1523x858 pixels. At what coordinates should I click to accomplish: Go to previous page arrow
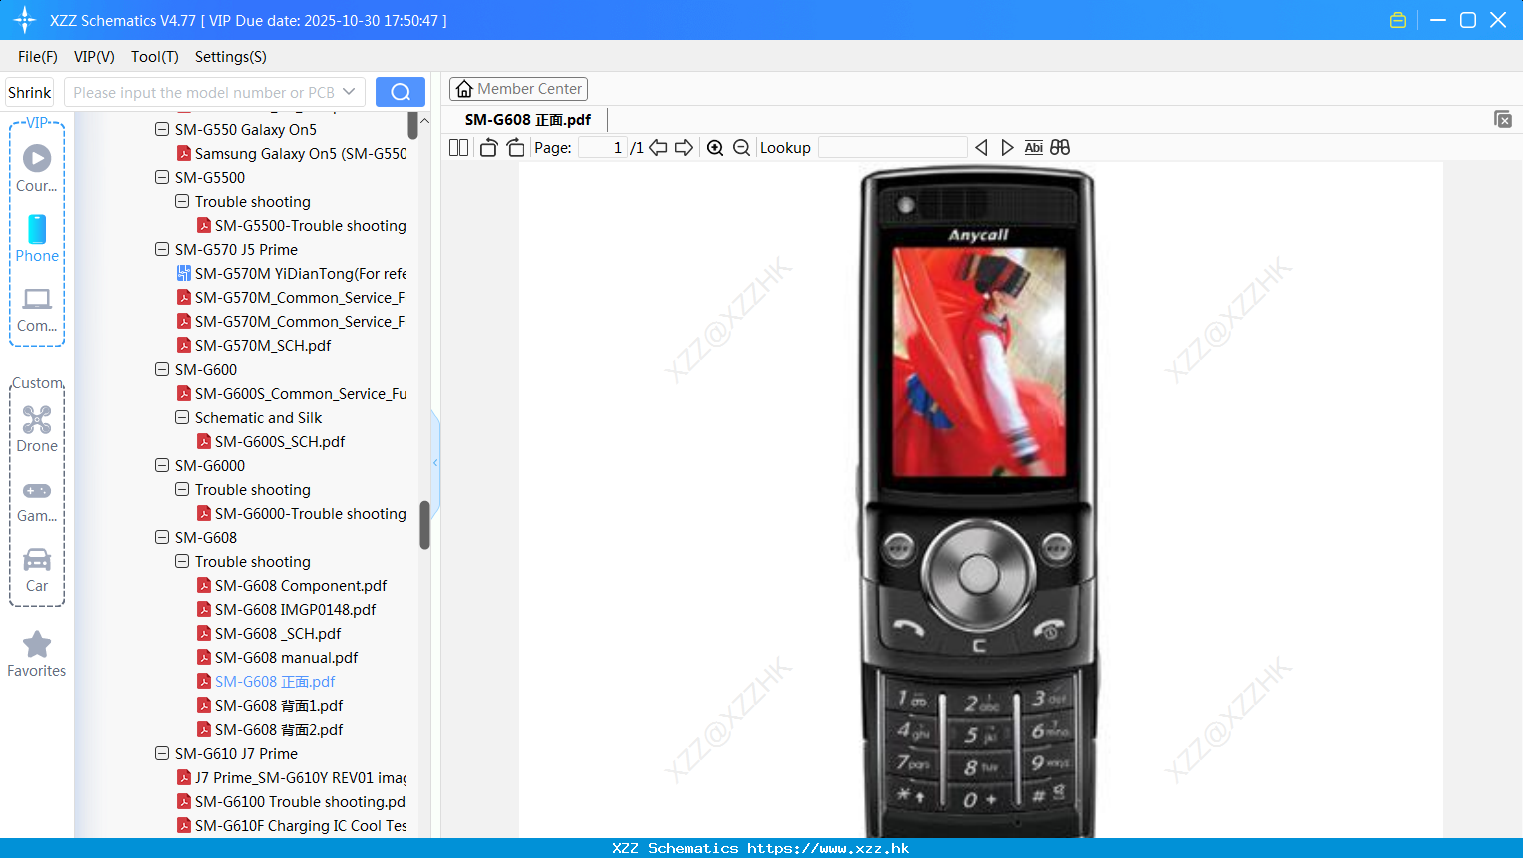pos(658,147)
